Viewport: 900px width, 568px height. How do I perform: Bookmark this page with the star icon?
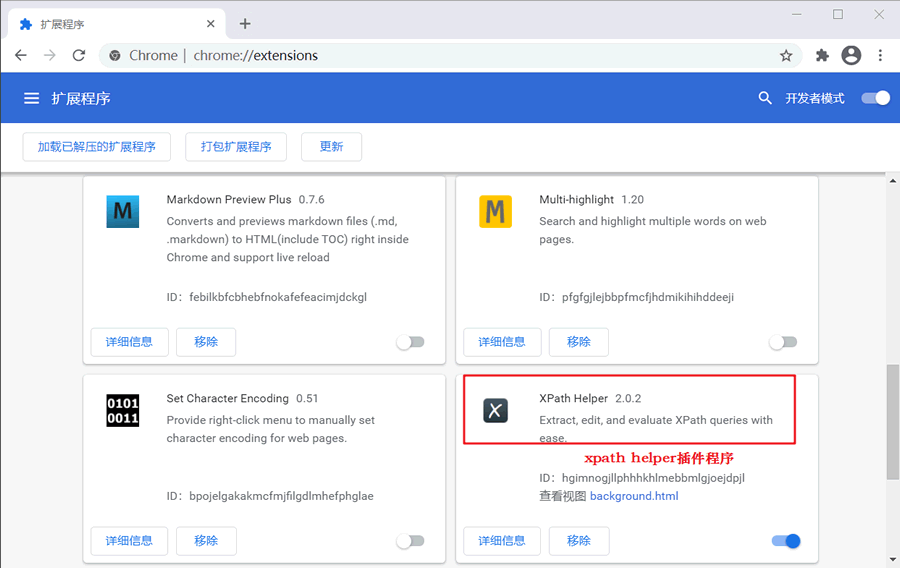pyautogui.click(x=786, y=56)
